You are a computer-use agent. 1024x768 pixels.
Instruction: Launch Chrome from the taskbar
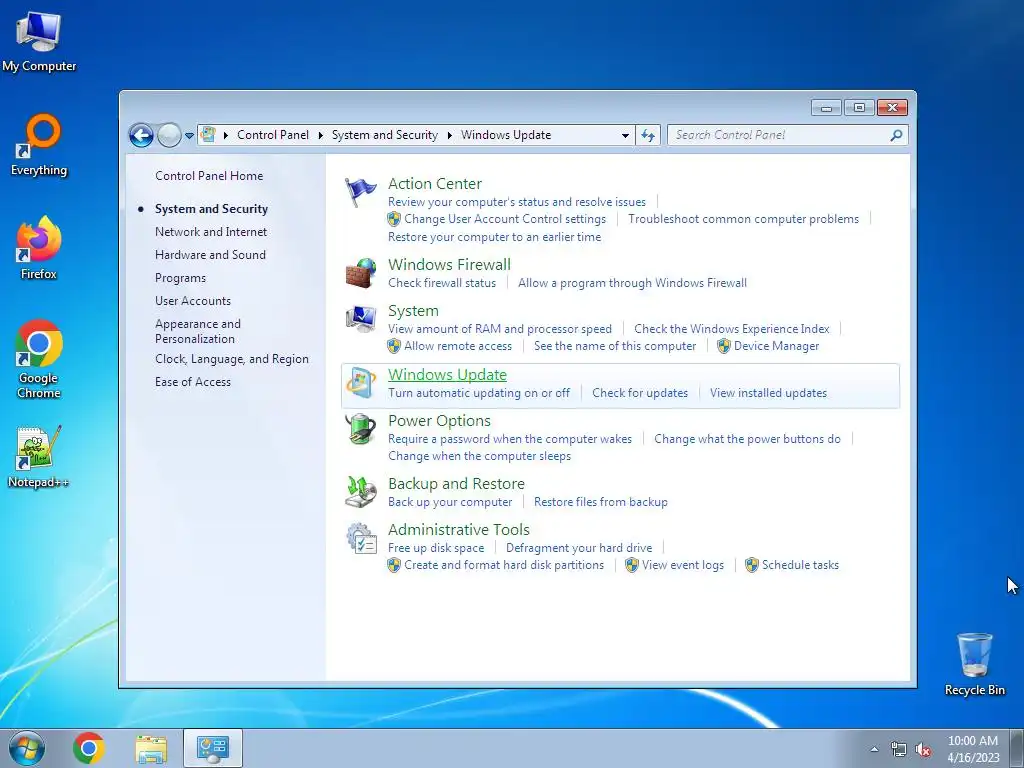[89, 748]
